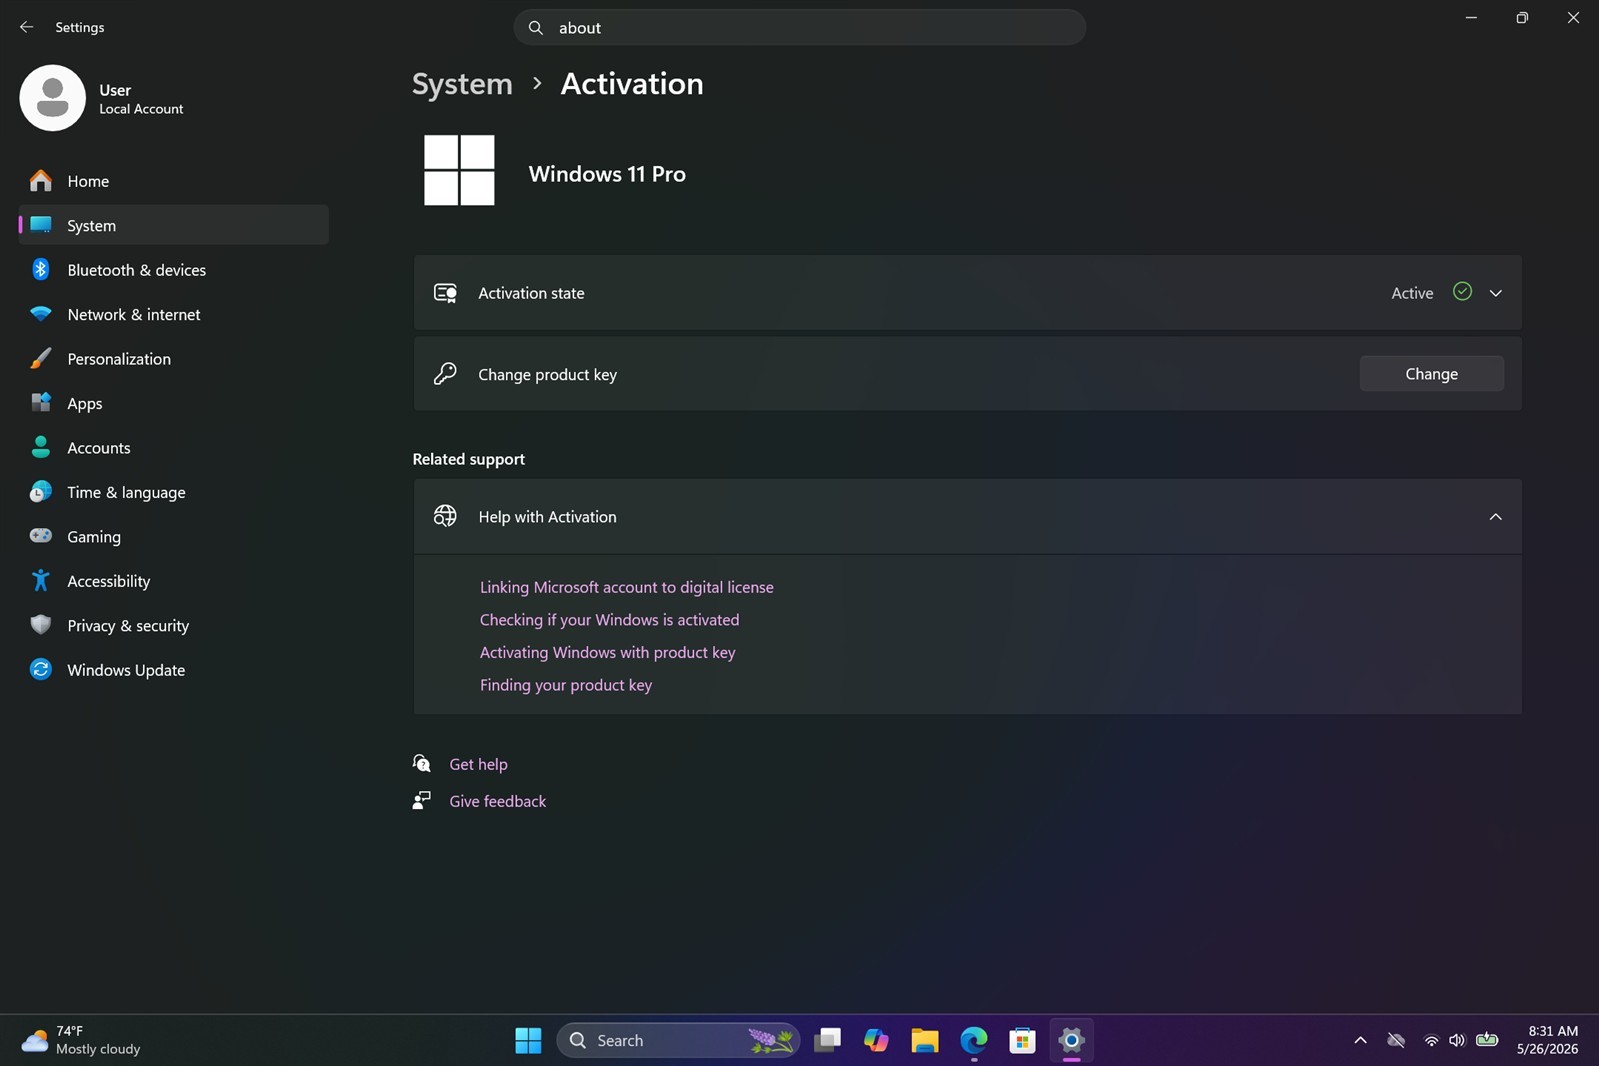Screen dimensions: 1599x1066
Task: Click the Activation state certificate icon
Action: coord(445,293)
